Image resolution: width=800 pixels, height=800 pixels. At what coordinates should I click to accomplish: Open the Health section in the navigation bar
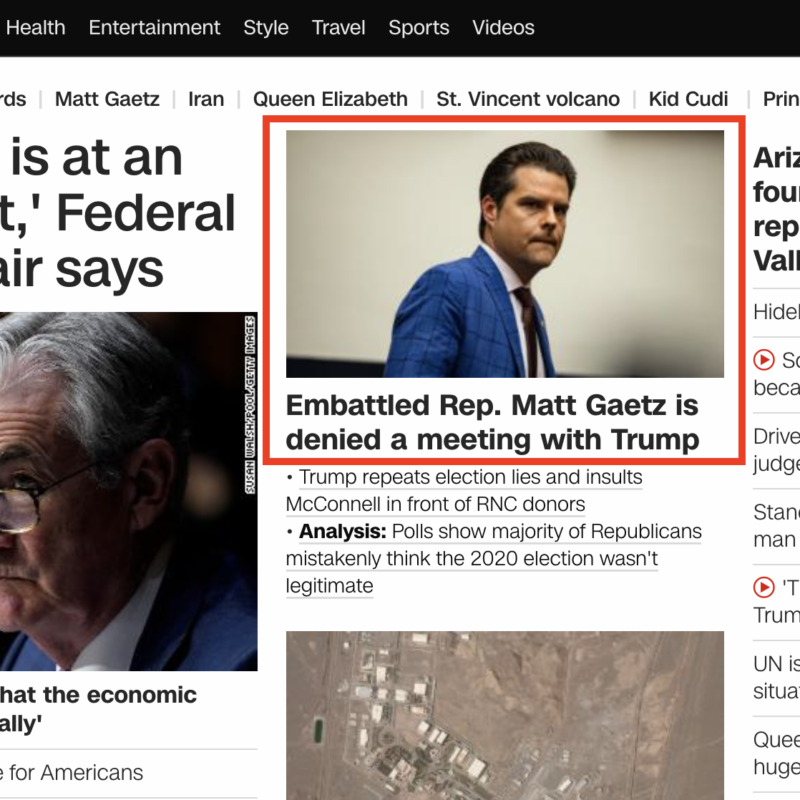pos(35,28)
